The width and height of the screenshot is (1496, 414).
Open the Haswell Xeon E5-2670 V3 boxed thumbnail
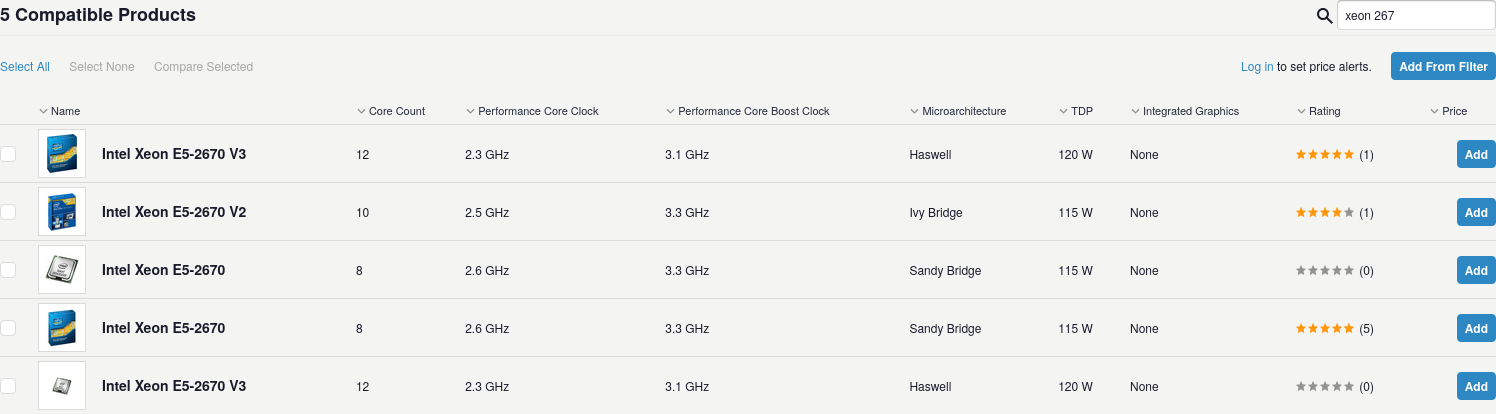(x=62, y=154)
